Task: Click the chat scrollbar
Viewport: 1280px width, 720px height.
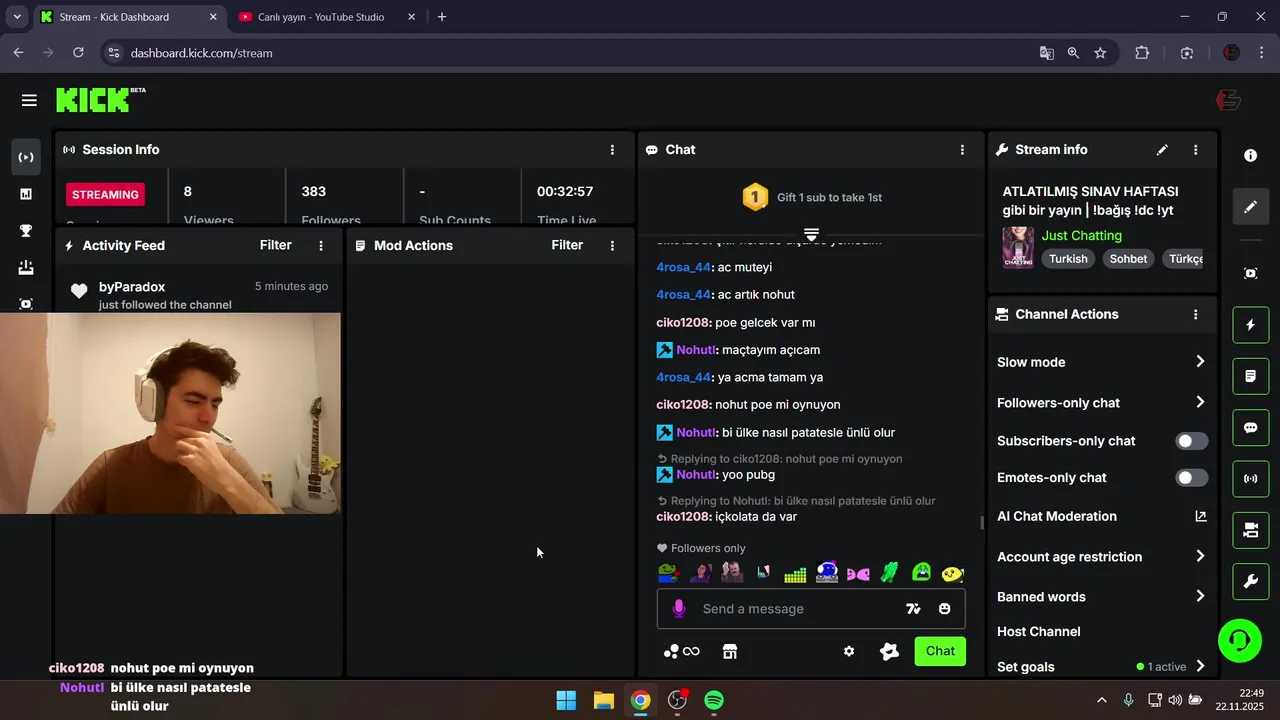Action: pos(981,522)
